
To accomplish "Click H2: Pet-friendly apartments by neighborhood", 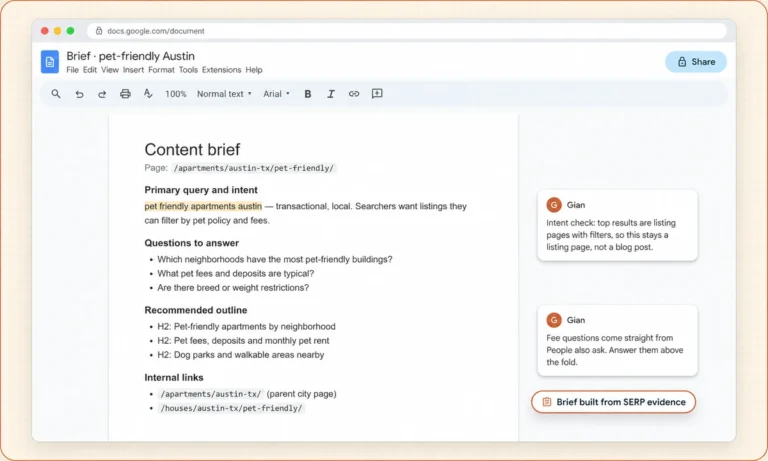I will 246,326.
